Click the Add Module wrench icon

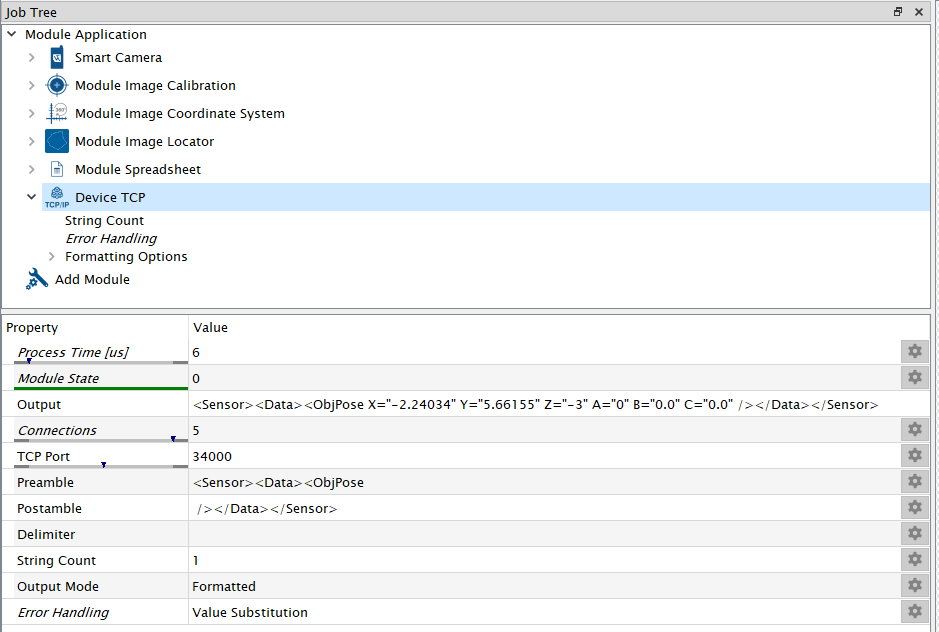tap(37, 279)
